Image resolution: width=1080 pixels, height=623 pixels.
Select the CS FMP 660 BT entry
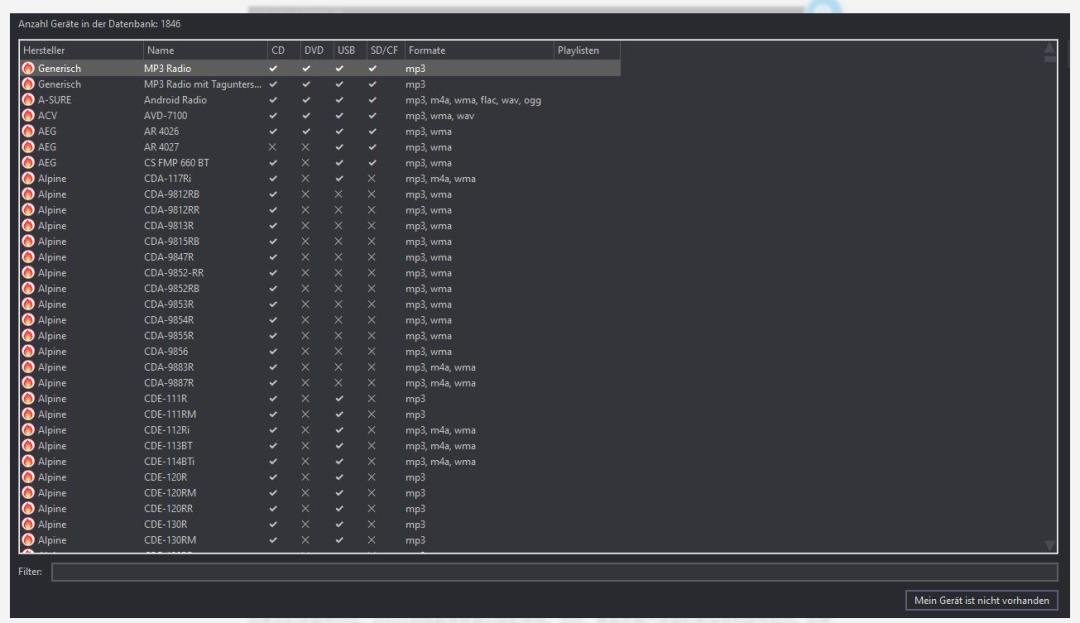(x=176, y=162)
